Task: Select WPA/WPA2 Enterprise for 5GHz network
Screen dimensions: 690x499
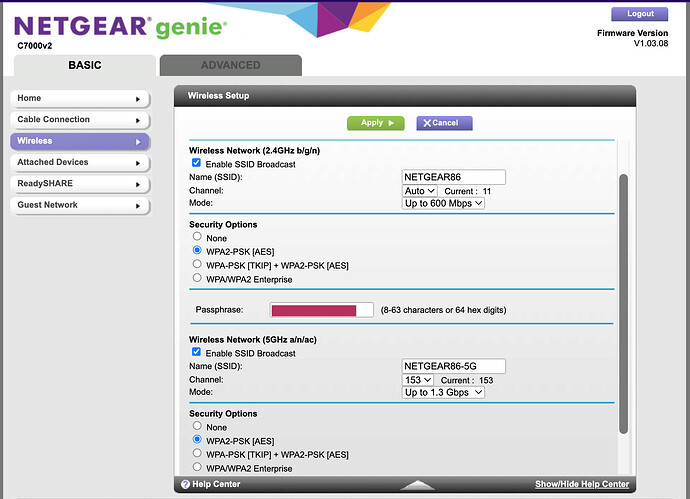Action: [x=197, y=467]
